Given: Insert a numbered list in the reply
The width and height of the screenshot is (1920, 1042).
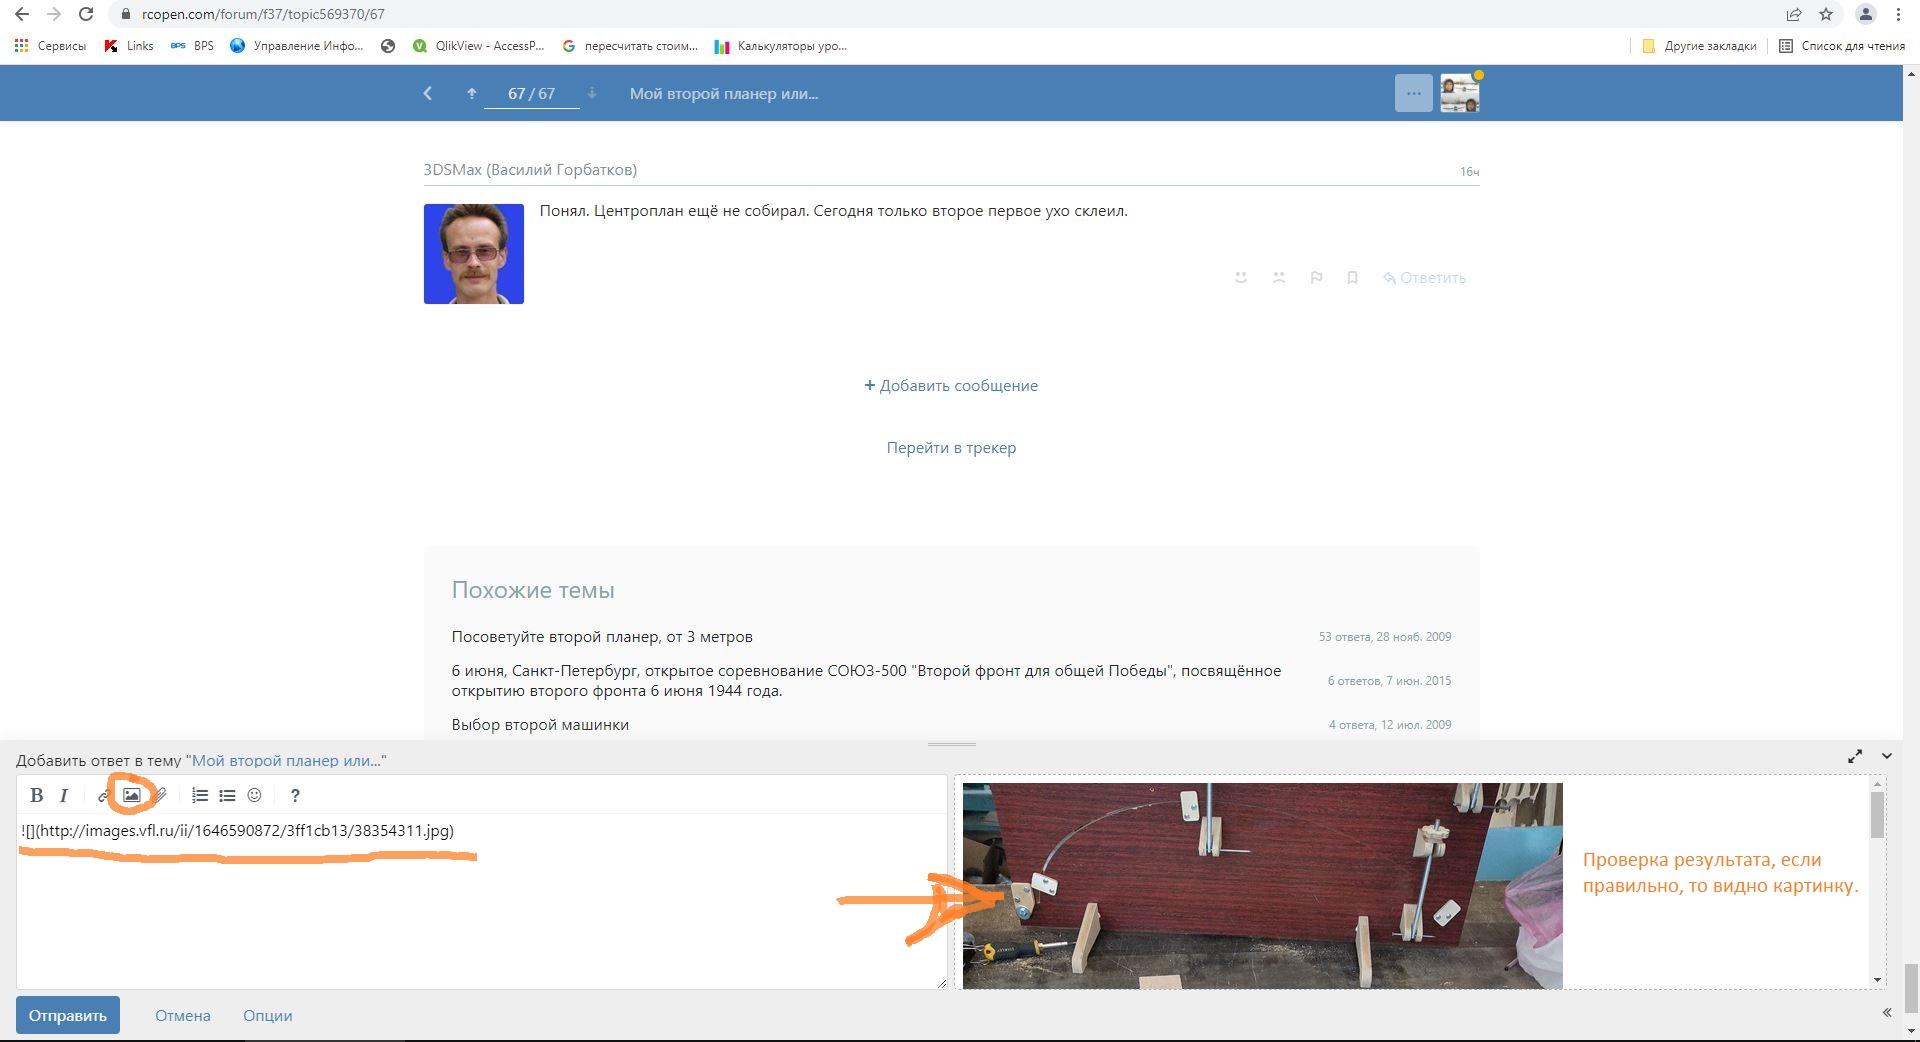Looking at the screenshot, I should pos(199,795).
